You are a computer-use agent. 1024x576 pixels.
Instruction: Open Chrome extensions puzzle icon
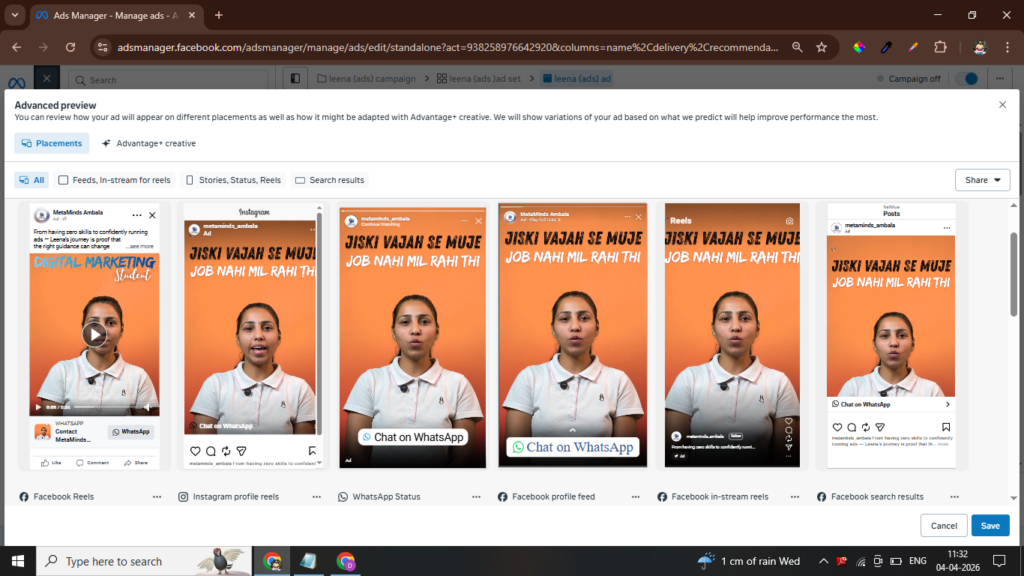(940, 47)
